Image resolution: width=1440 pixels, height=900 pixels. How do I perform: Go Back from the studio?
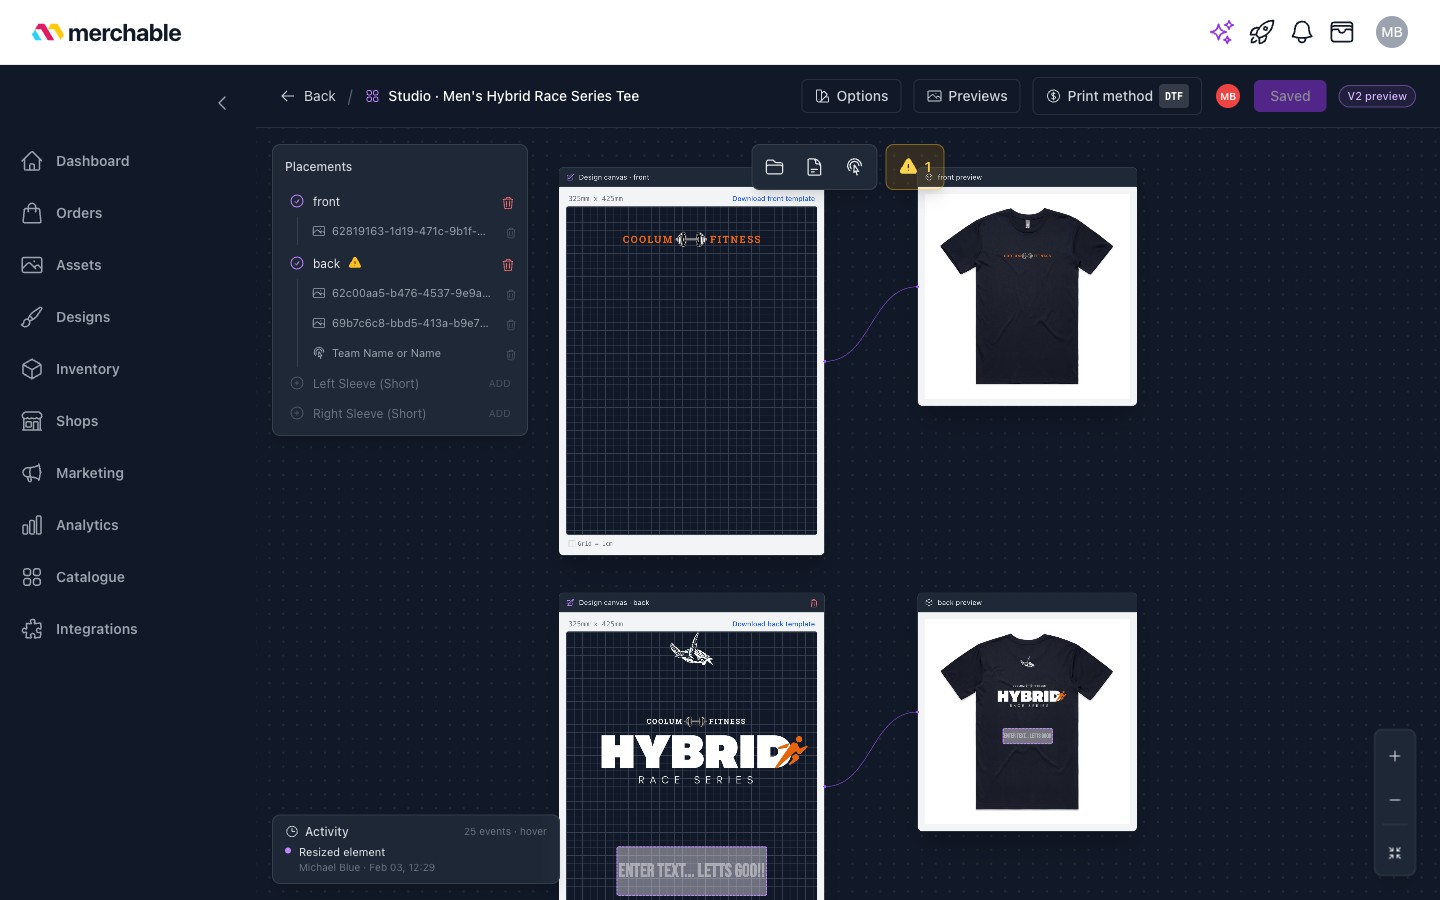click(308, 96)
